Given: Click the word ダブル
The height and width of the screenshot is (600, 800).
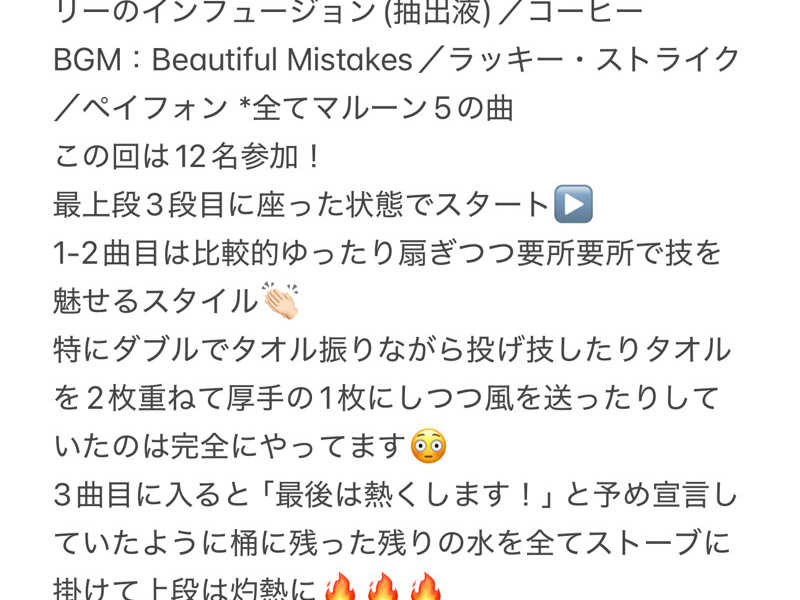Looking at the screenshot, I should (x=155, y=350).
